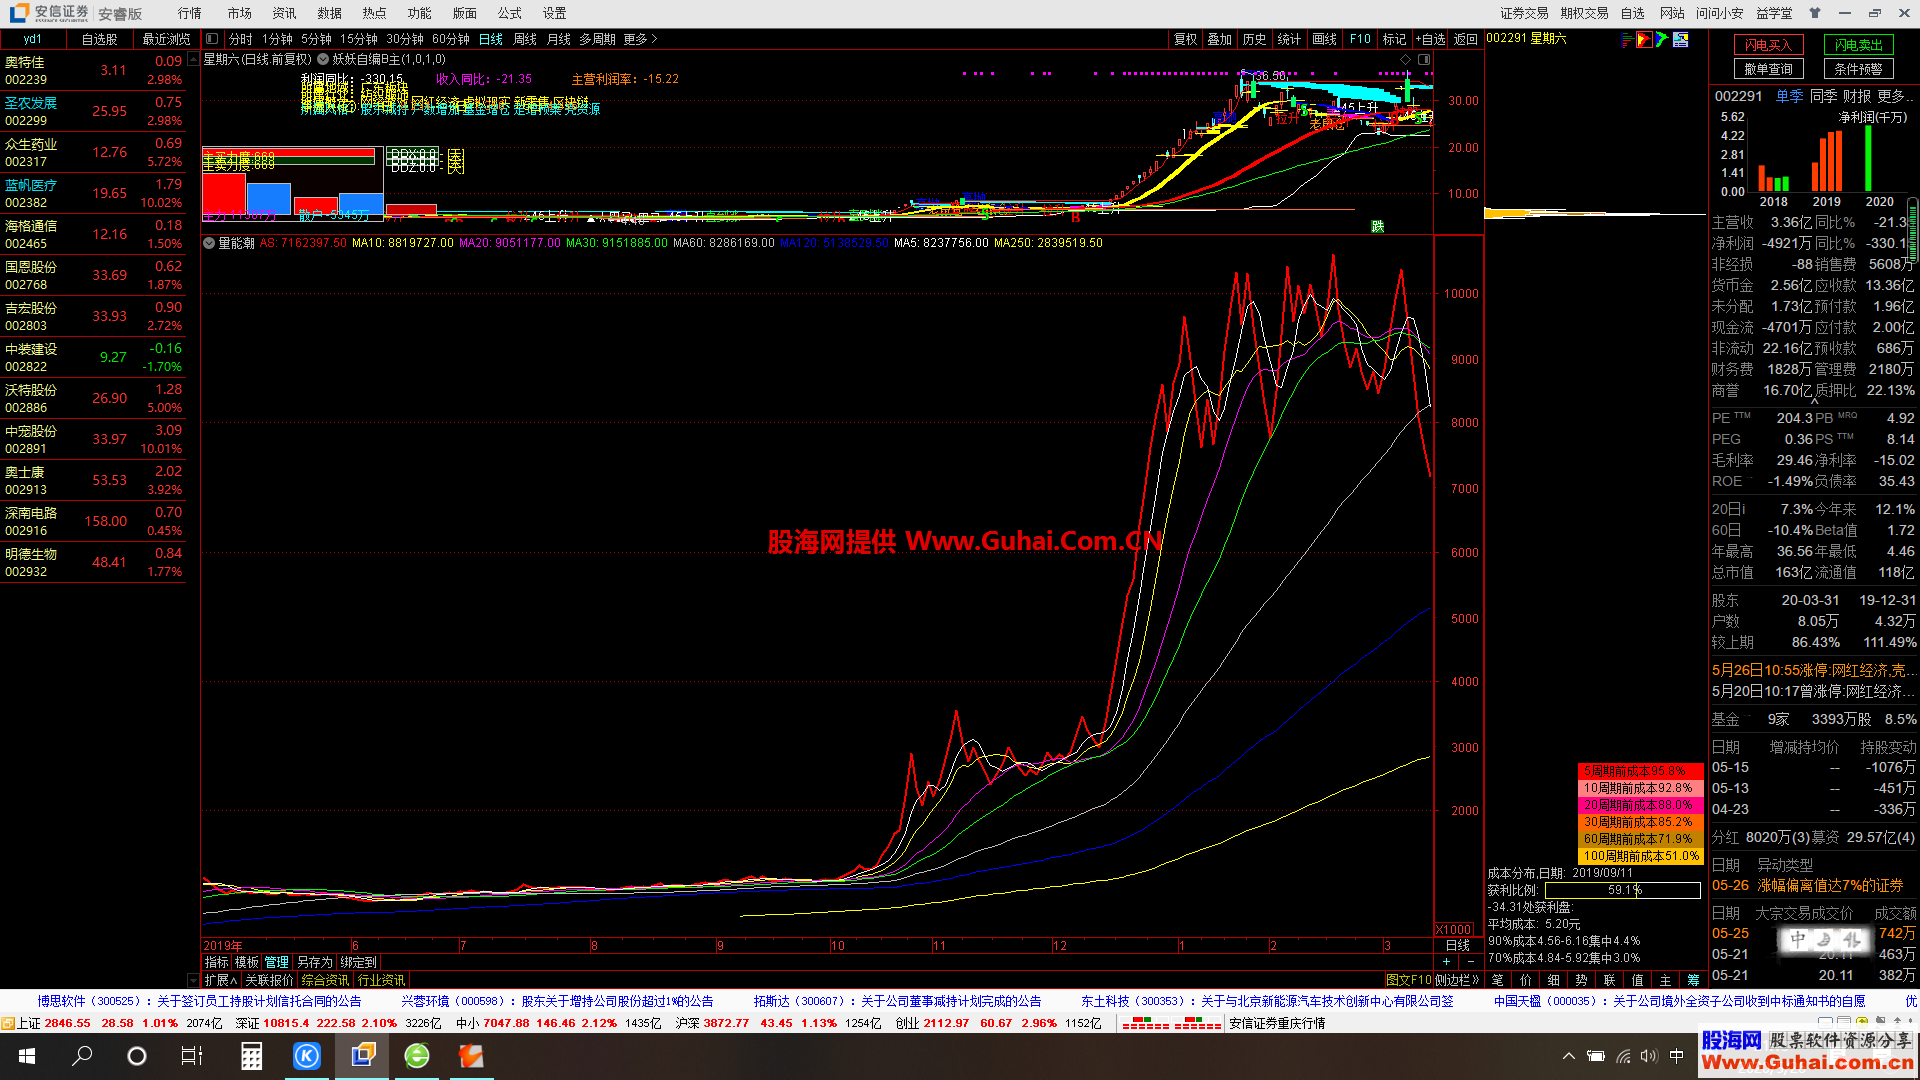Click the 撤单查询 button

pos(1768,69)
